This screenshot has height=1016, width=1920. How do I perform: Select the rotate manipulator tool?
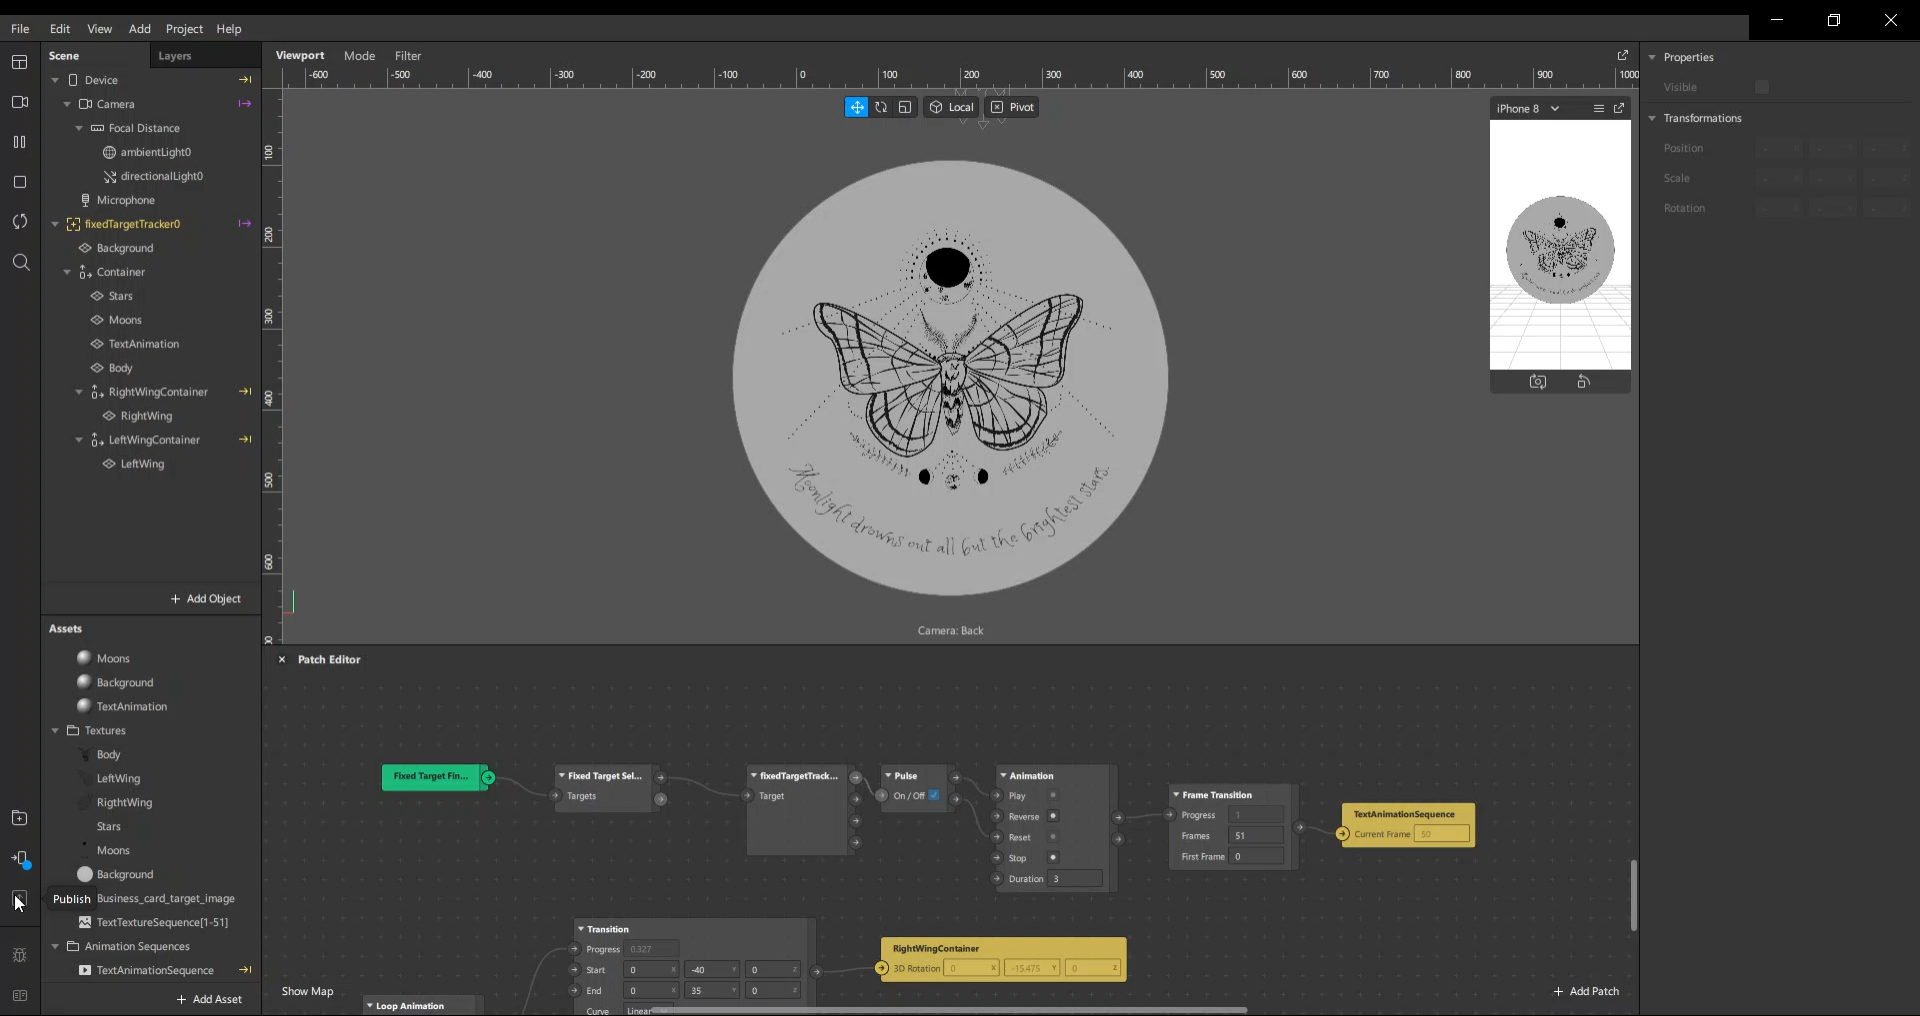881,107
